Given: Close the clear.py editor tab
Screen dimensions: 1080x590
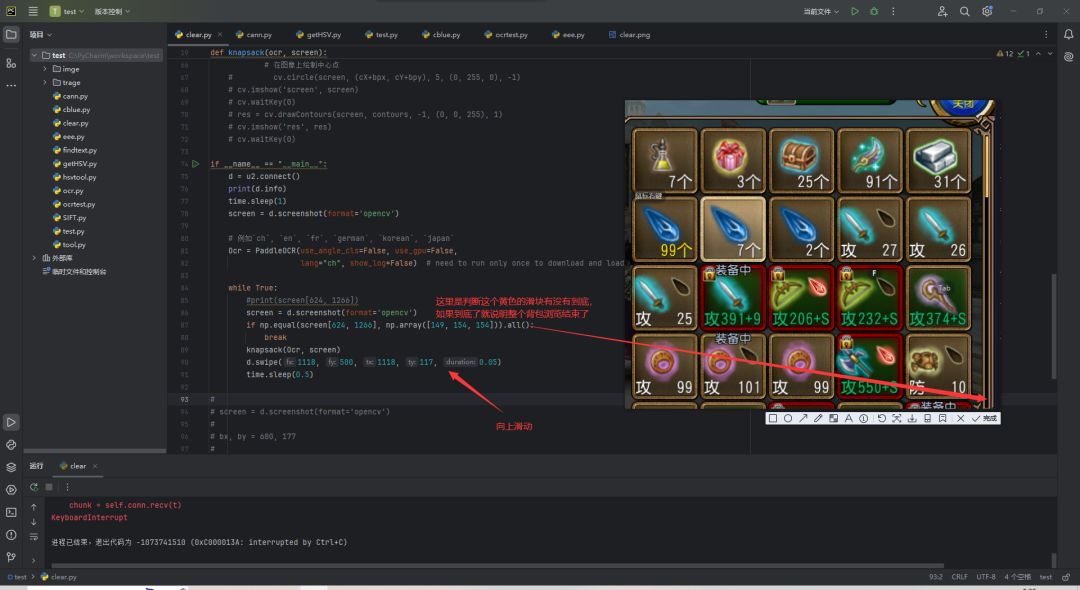Looking at the screenshot, I should pyautogui.click(x=220, y=34).
